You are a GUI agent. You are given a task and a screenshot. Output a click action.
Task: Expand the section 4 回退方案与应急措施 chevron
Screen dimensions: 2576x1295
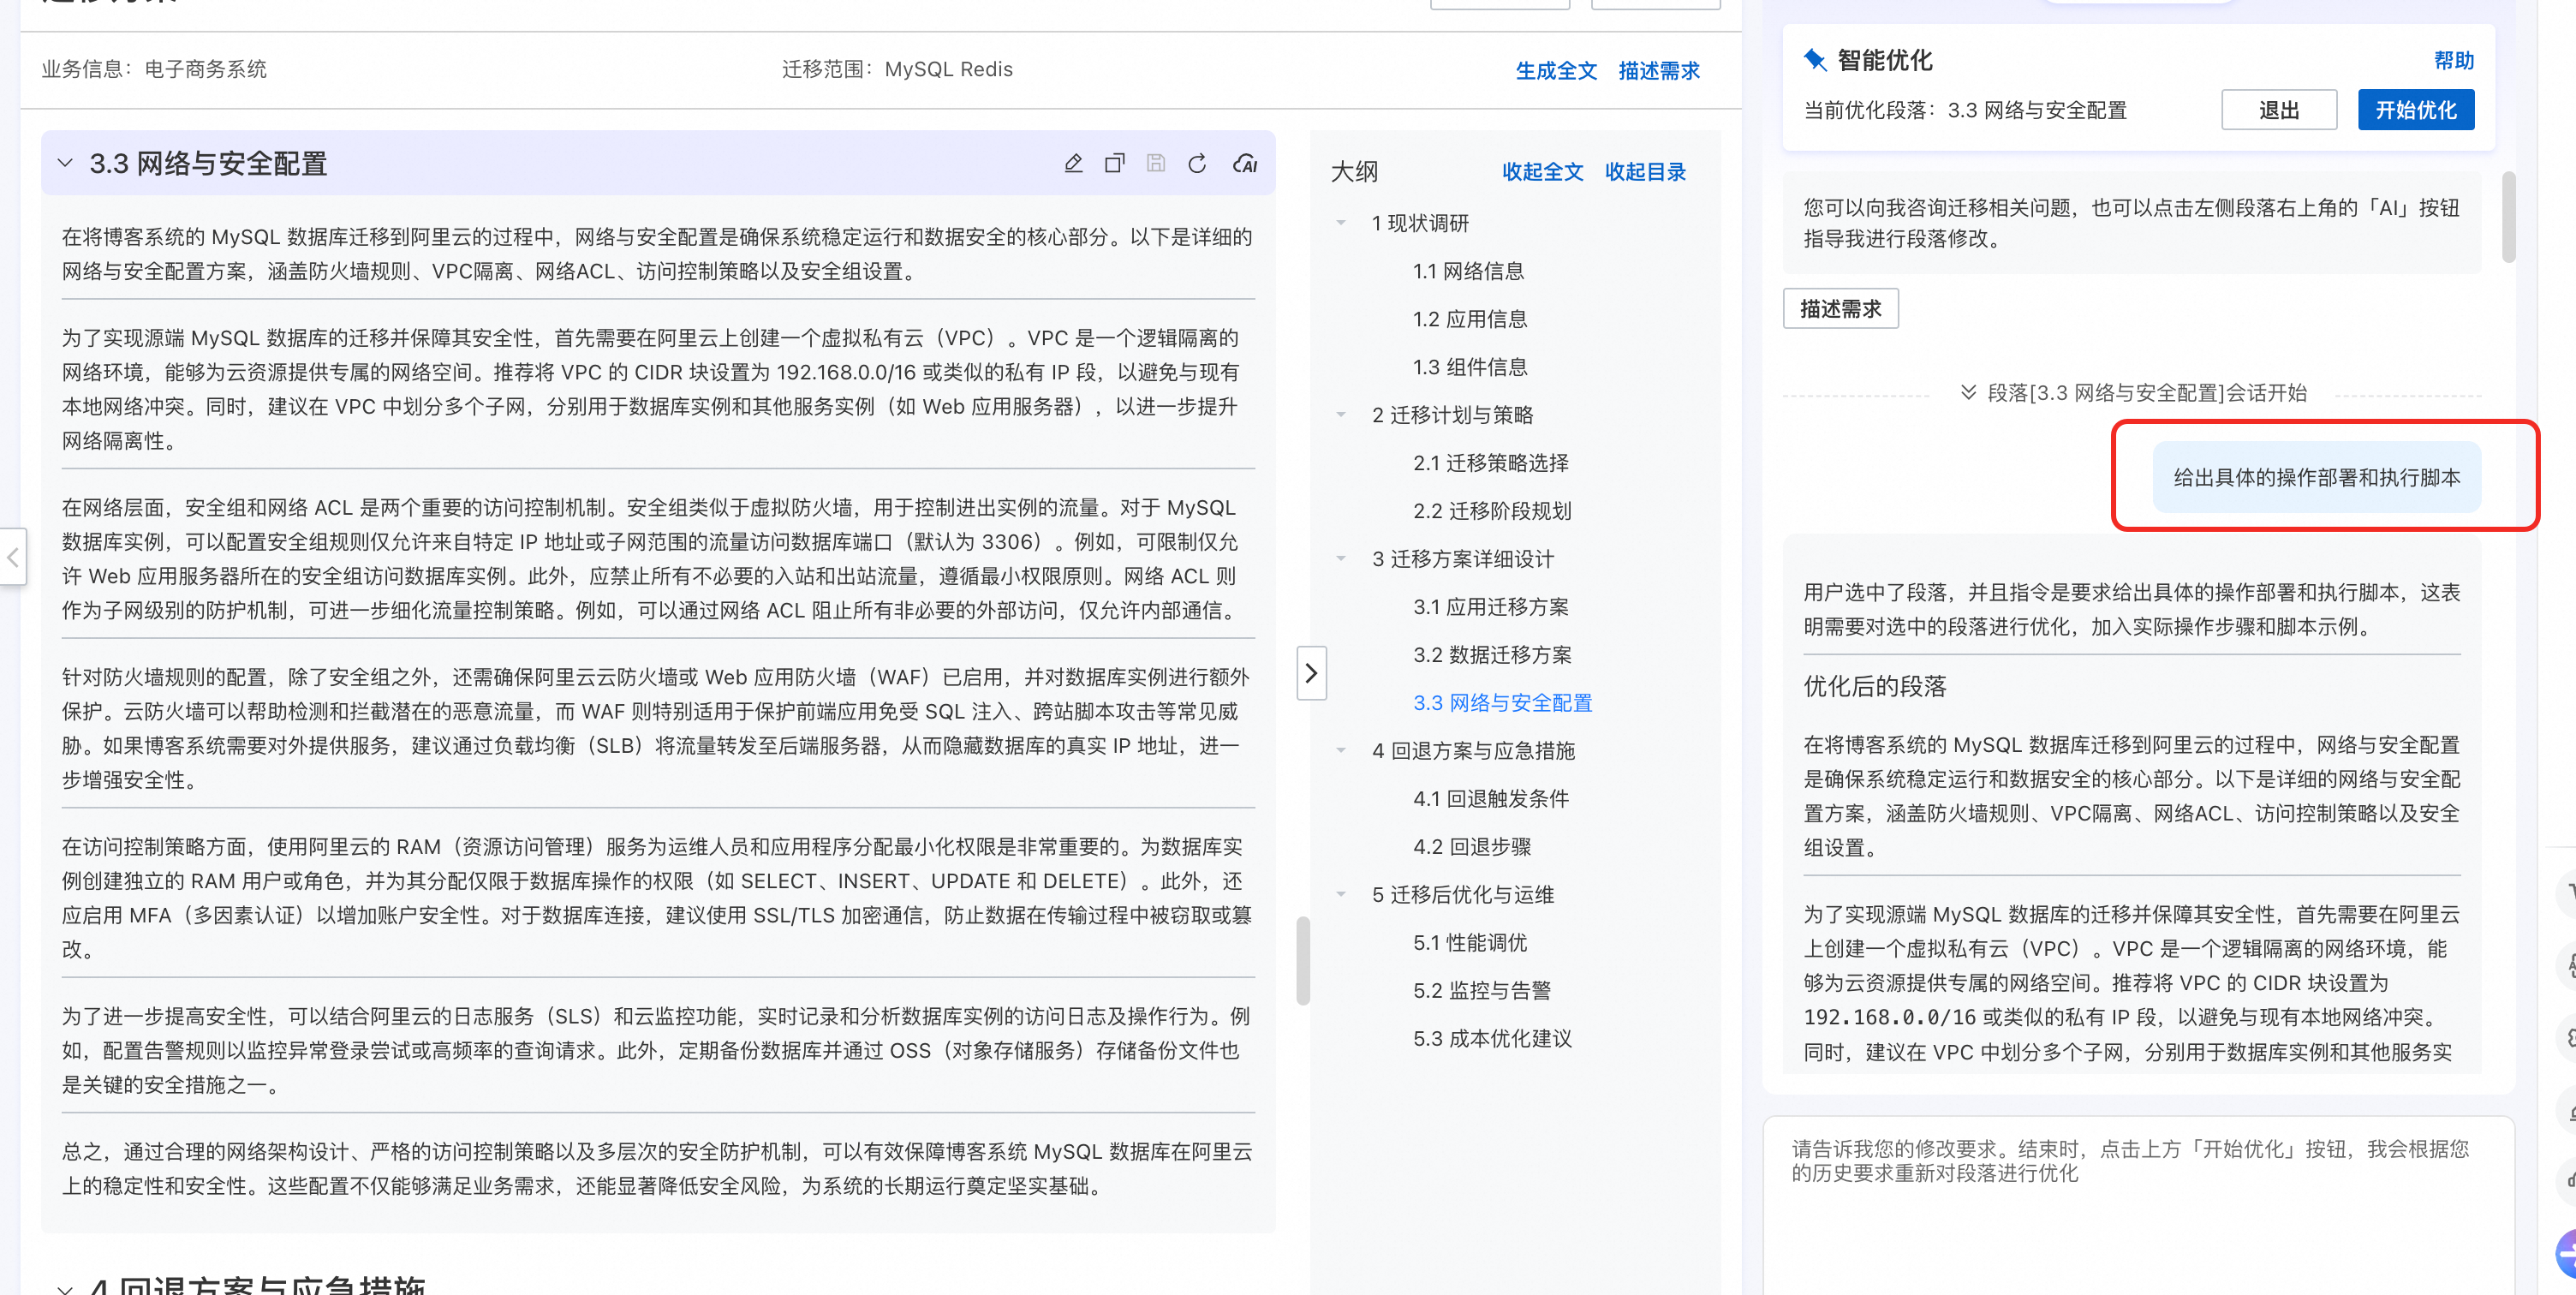[65, 1288]
